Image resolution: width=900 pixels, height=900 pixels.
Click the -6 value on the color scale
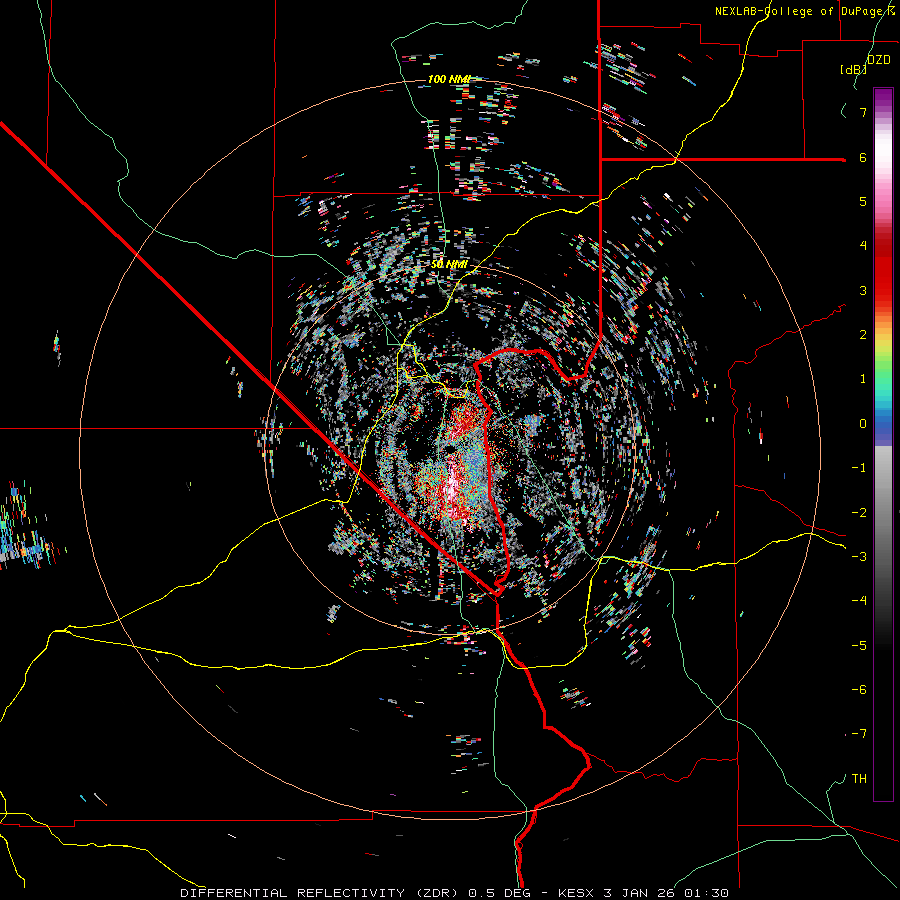[x=859, y=690]
